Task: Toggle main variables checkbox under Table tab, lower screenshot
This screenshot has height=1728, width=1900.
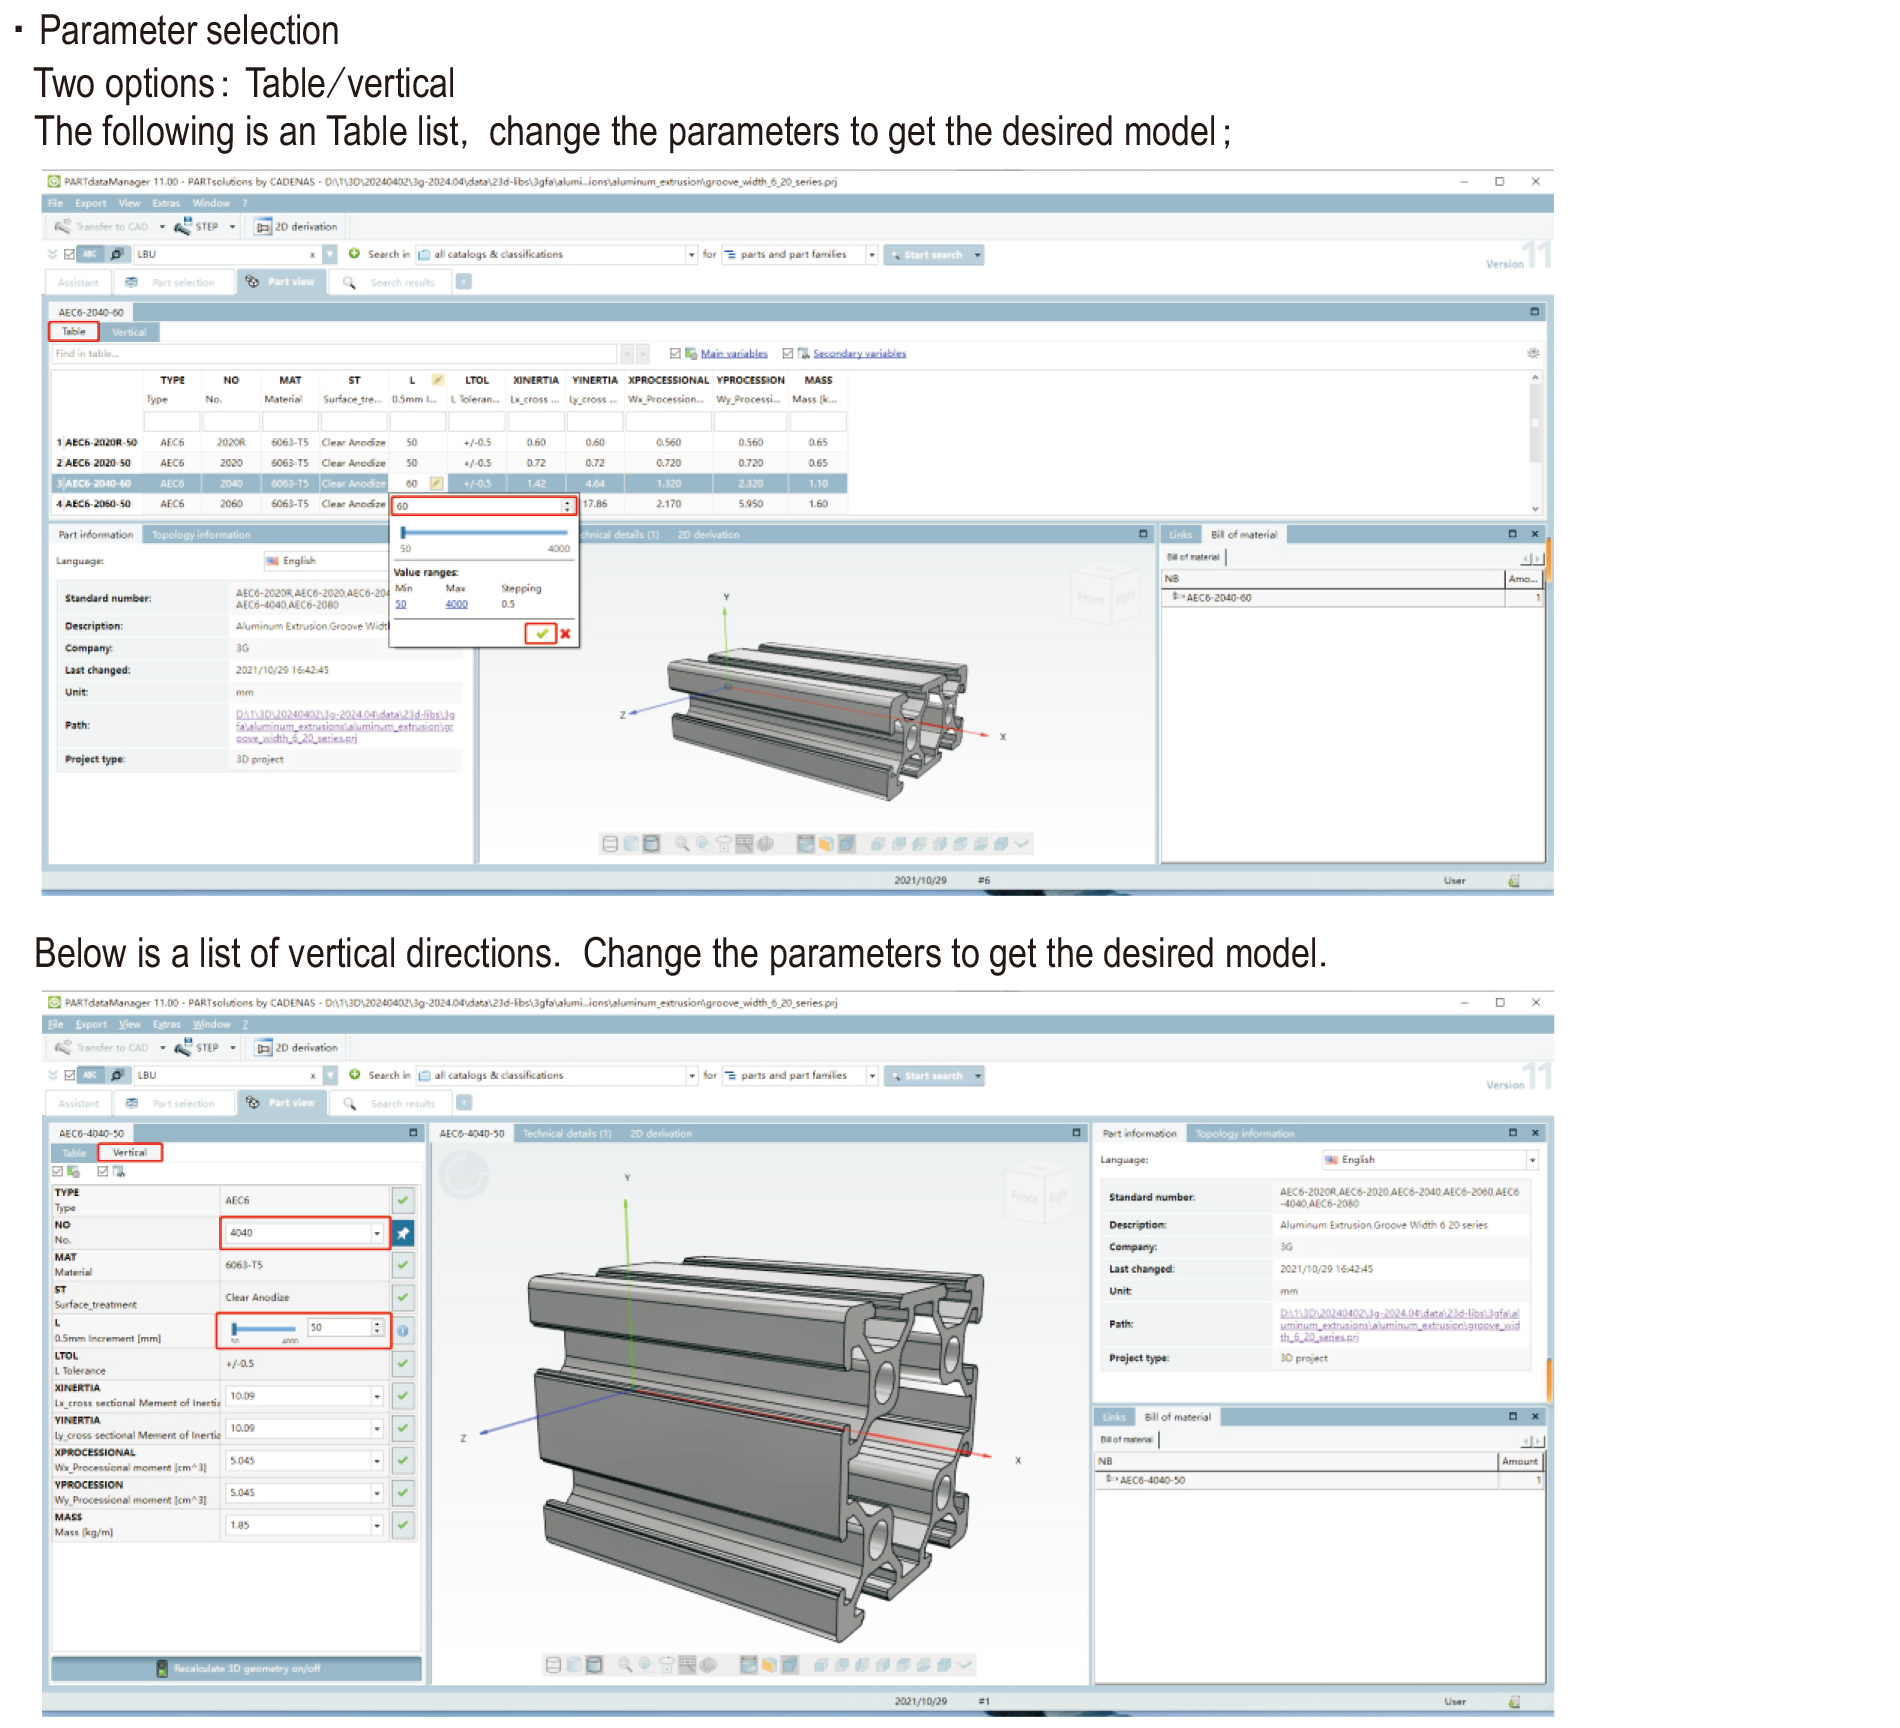Action: tap(58, 1171)
